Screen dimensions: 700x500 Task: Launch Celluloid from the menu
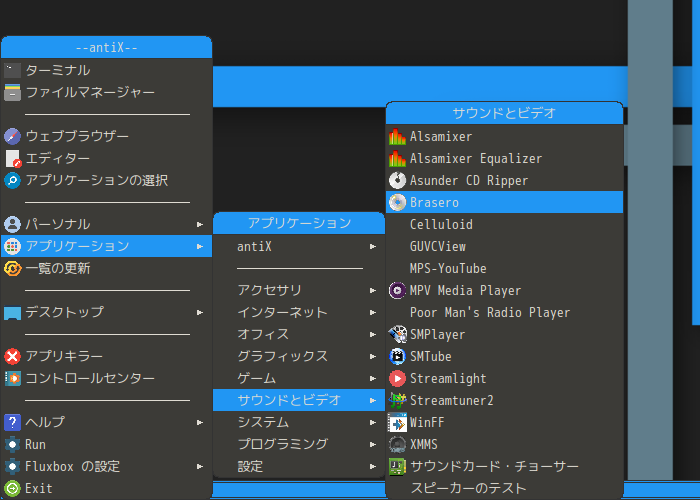[x=504, y=224]
